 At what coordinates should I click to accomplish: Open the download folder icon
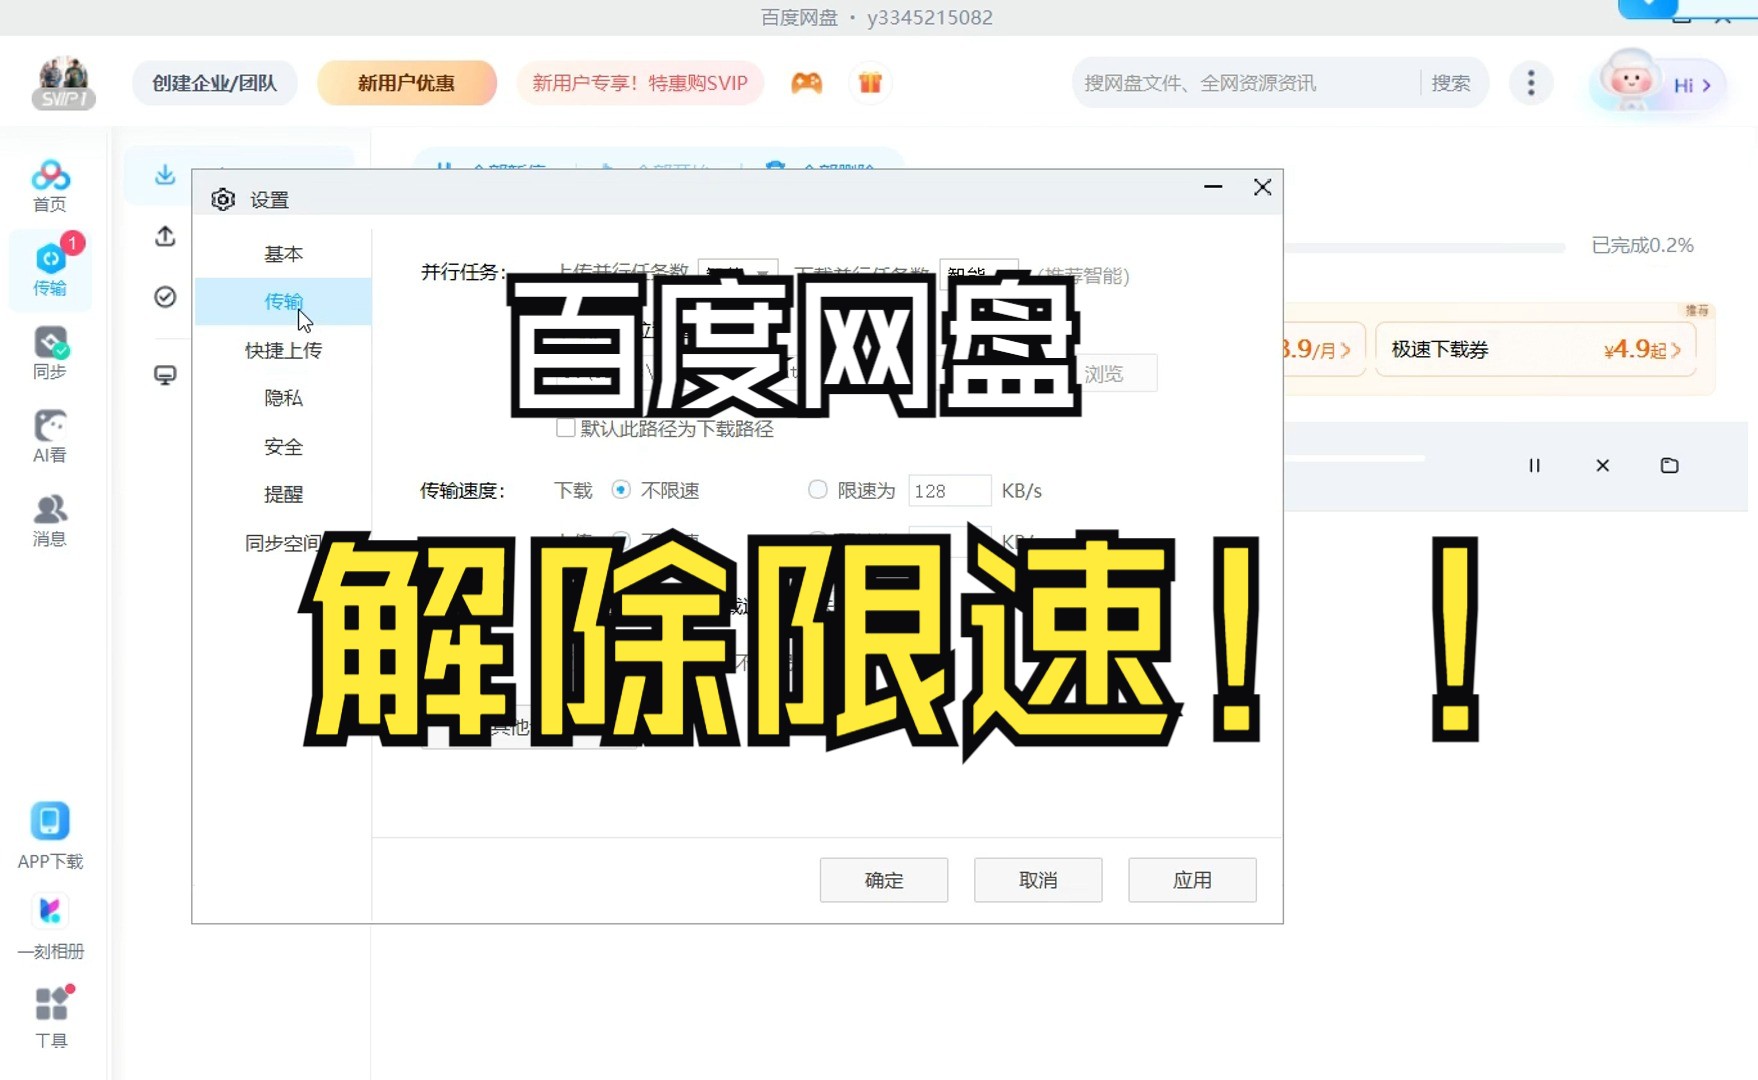coord(1669,465)
